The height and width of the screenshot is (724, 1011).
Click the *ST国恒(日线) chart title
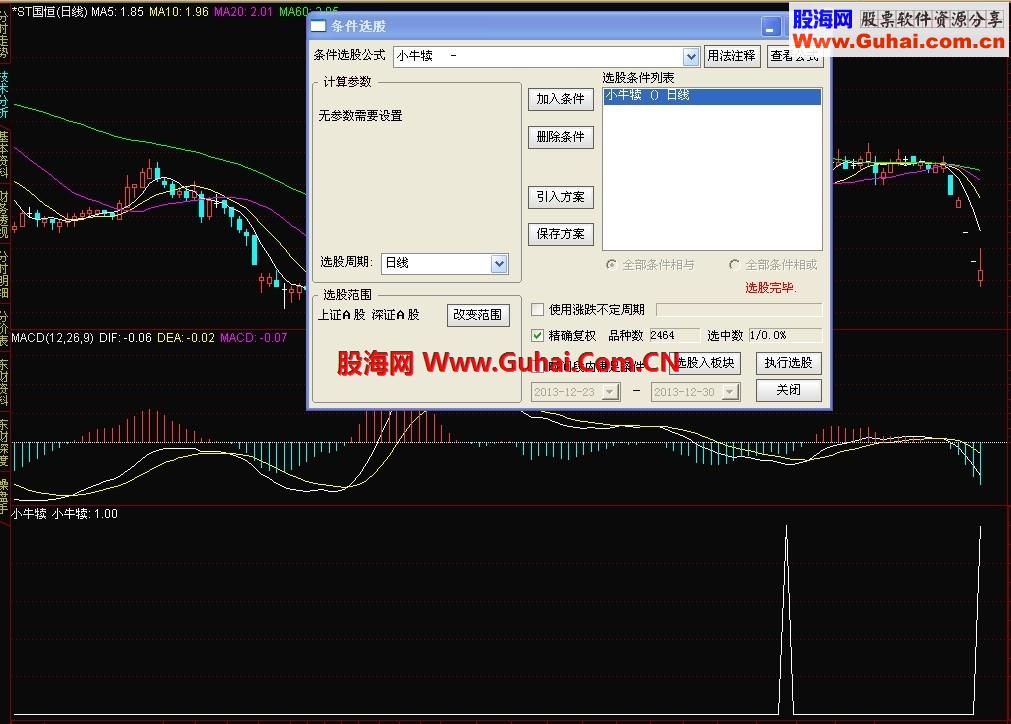(x=50, y=12)
